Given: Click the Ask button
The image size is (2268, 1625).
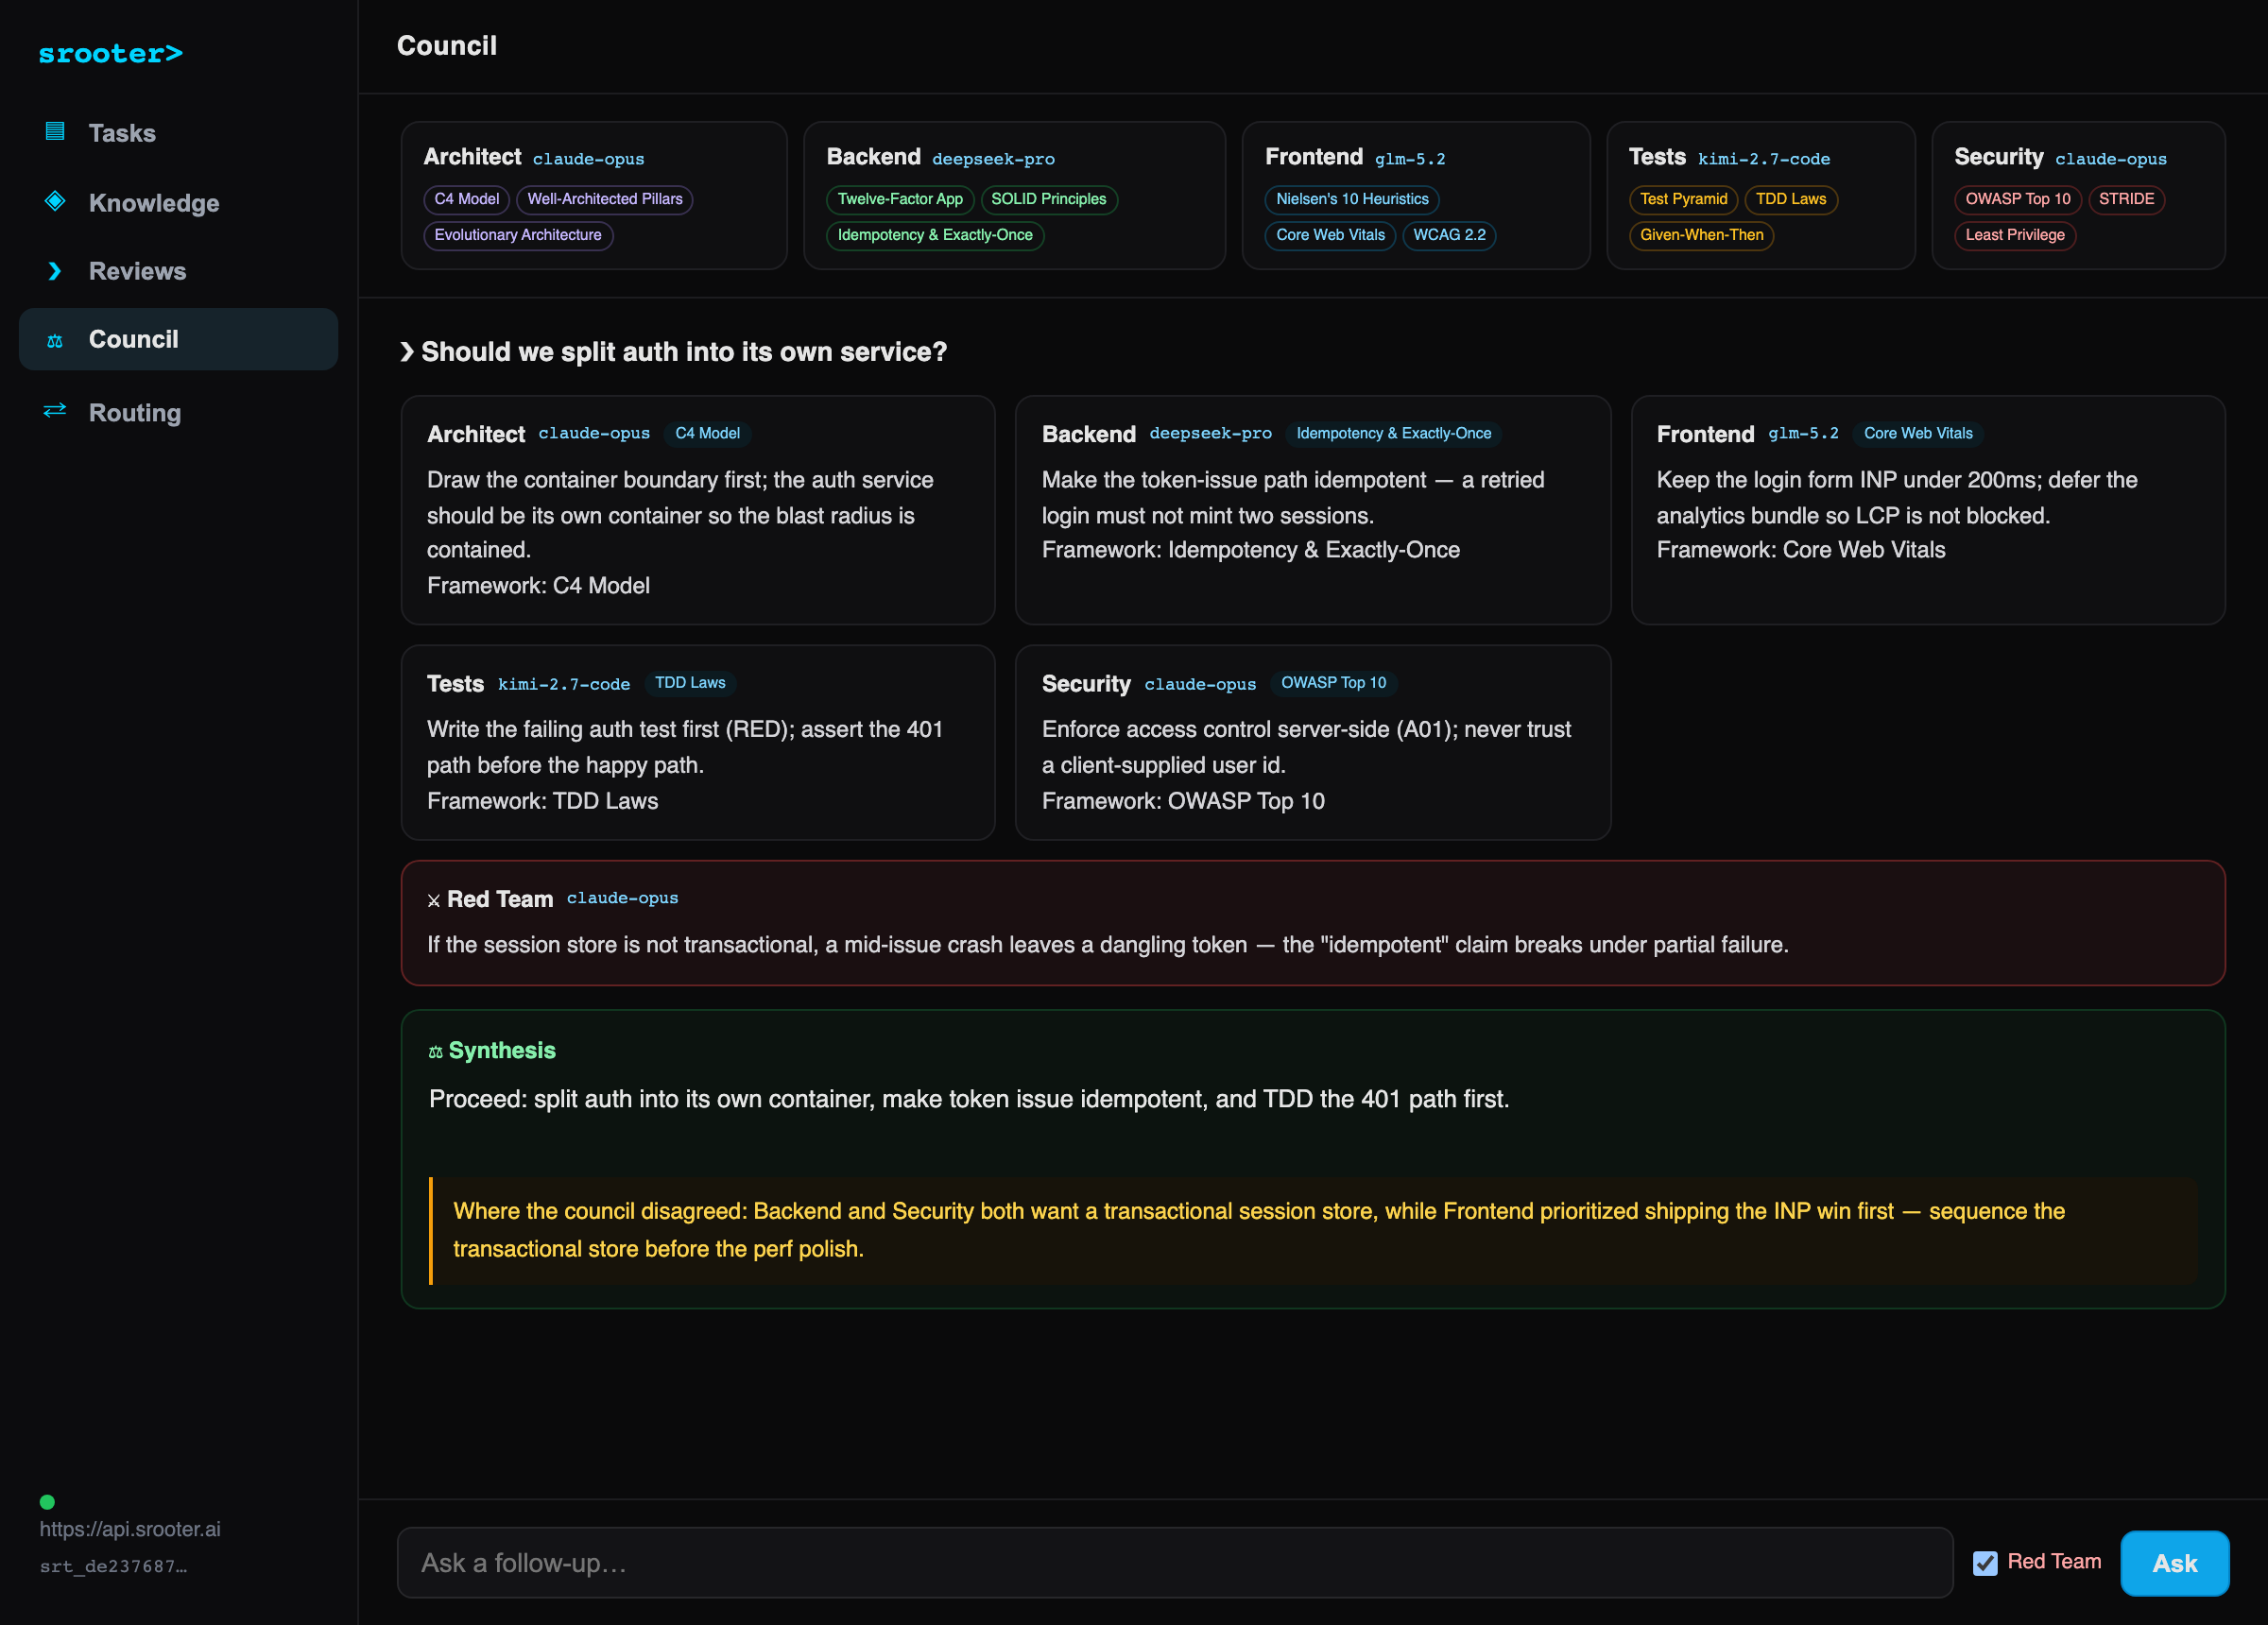Looking at the screenshot, I should click(x=2174, y=1562).
